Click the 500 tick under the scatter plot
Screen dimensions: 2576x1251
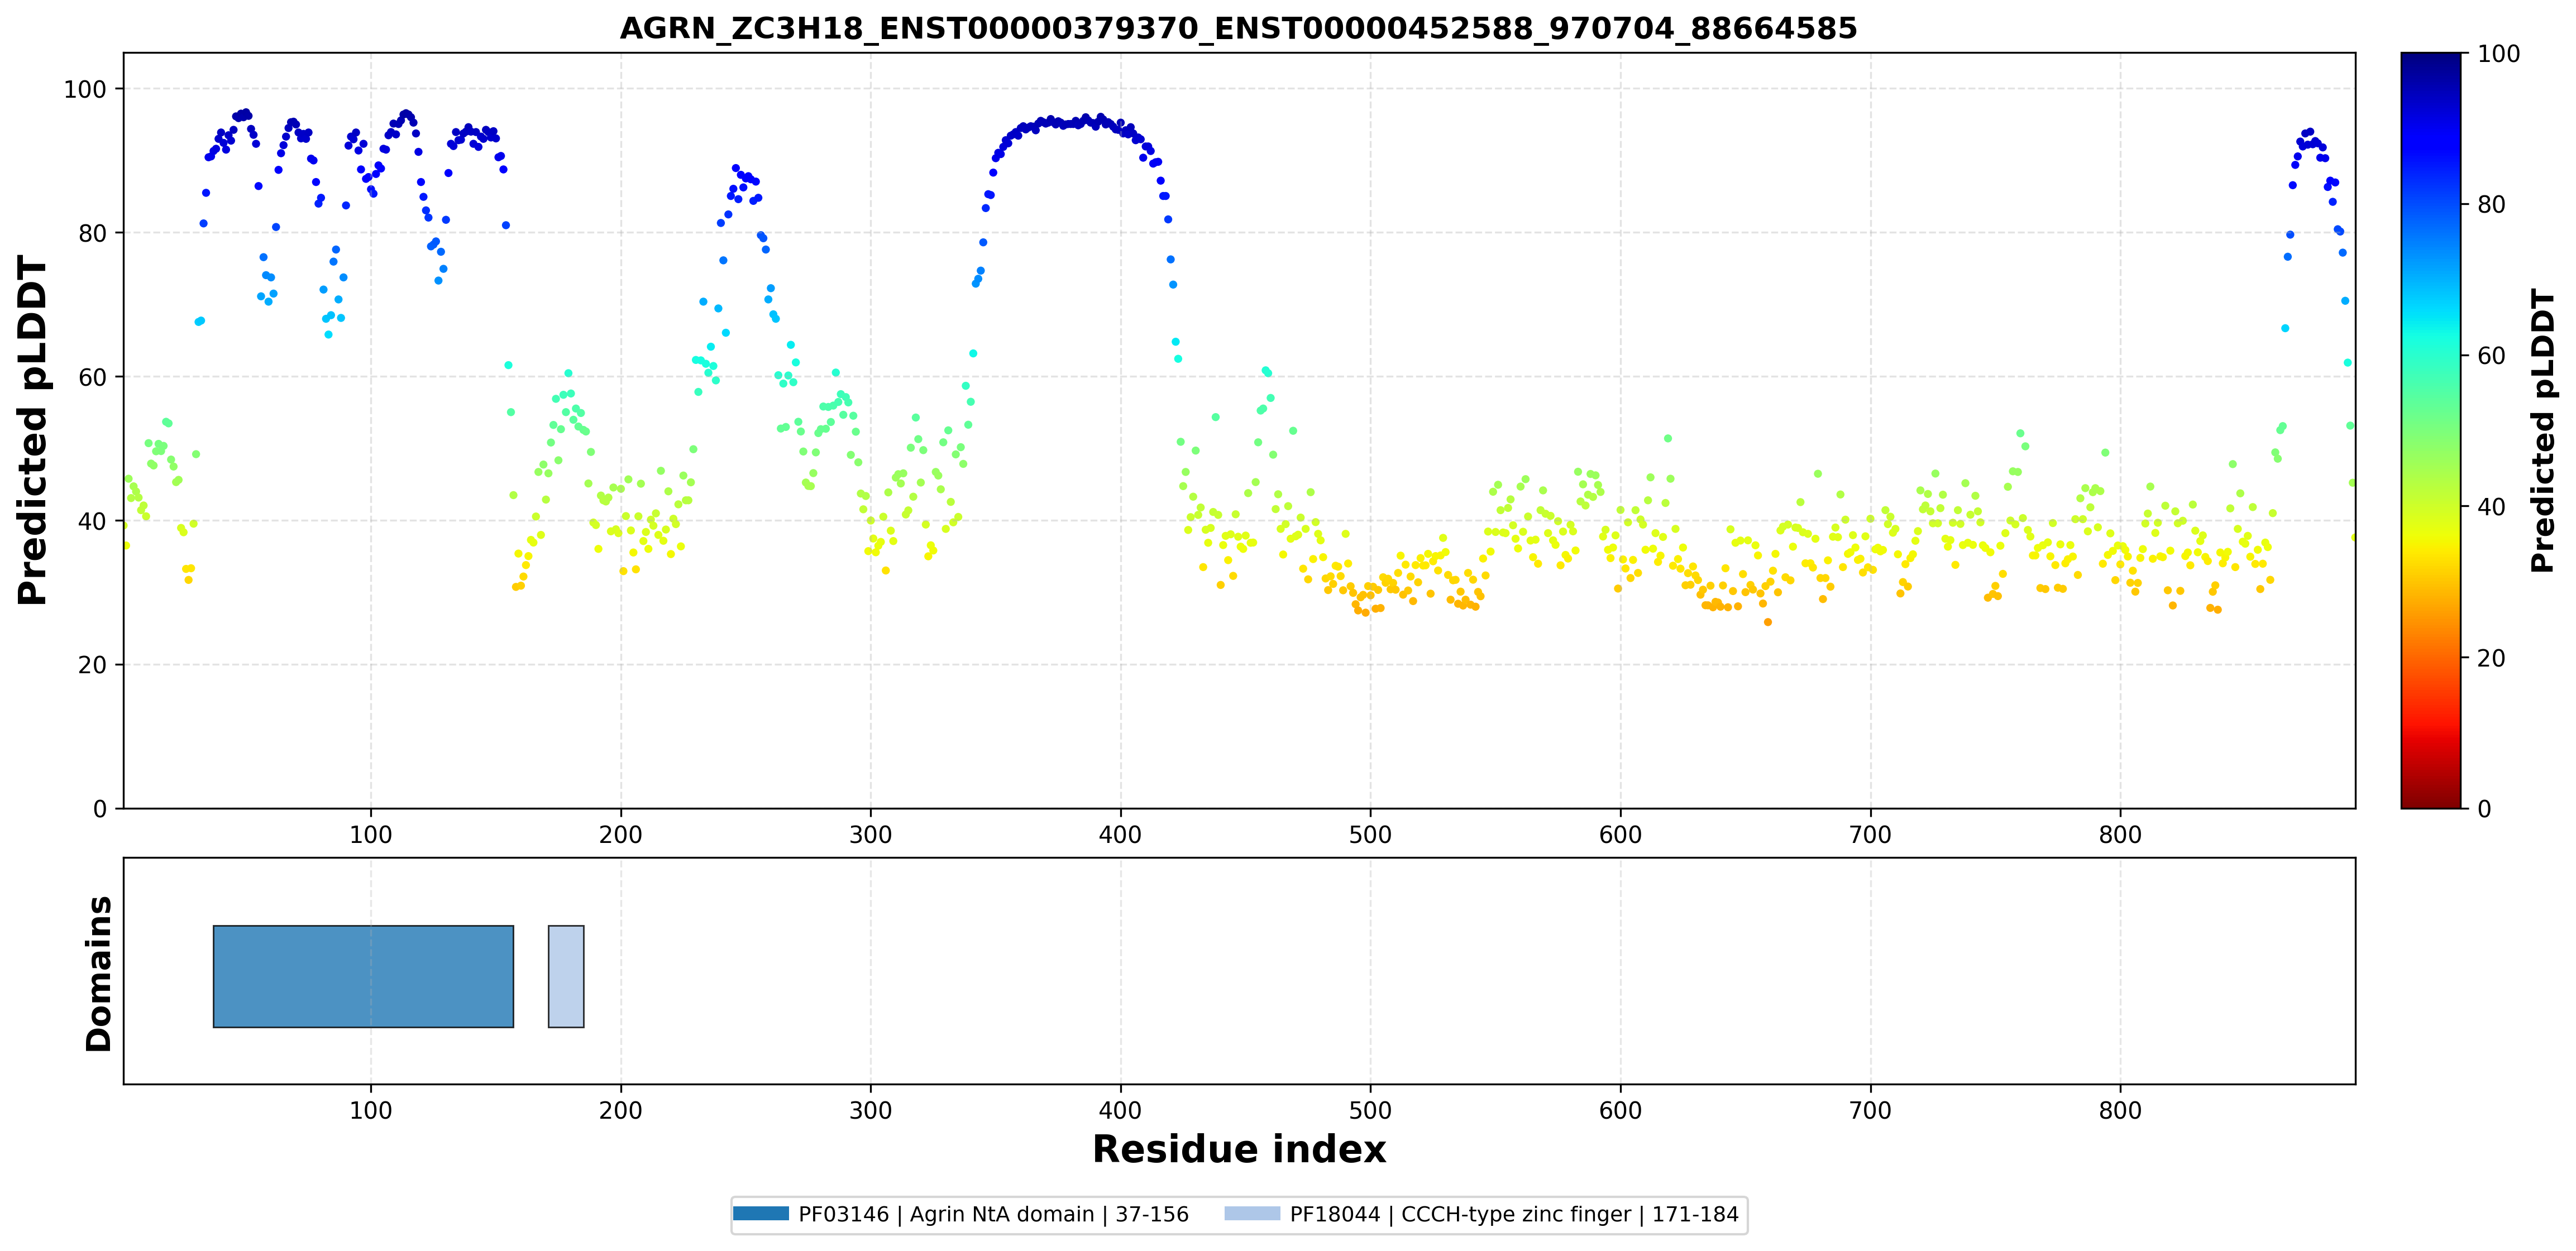pos(1370,834)
